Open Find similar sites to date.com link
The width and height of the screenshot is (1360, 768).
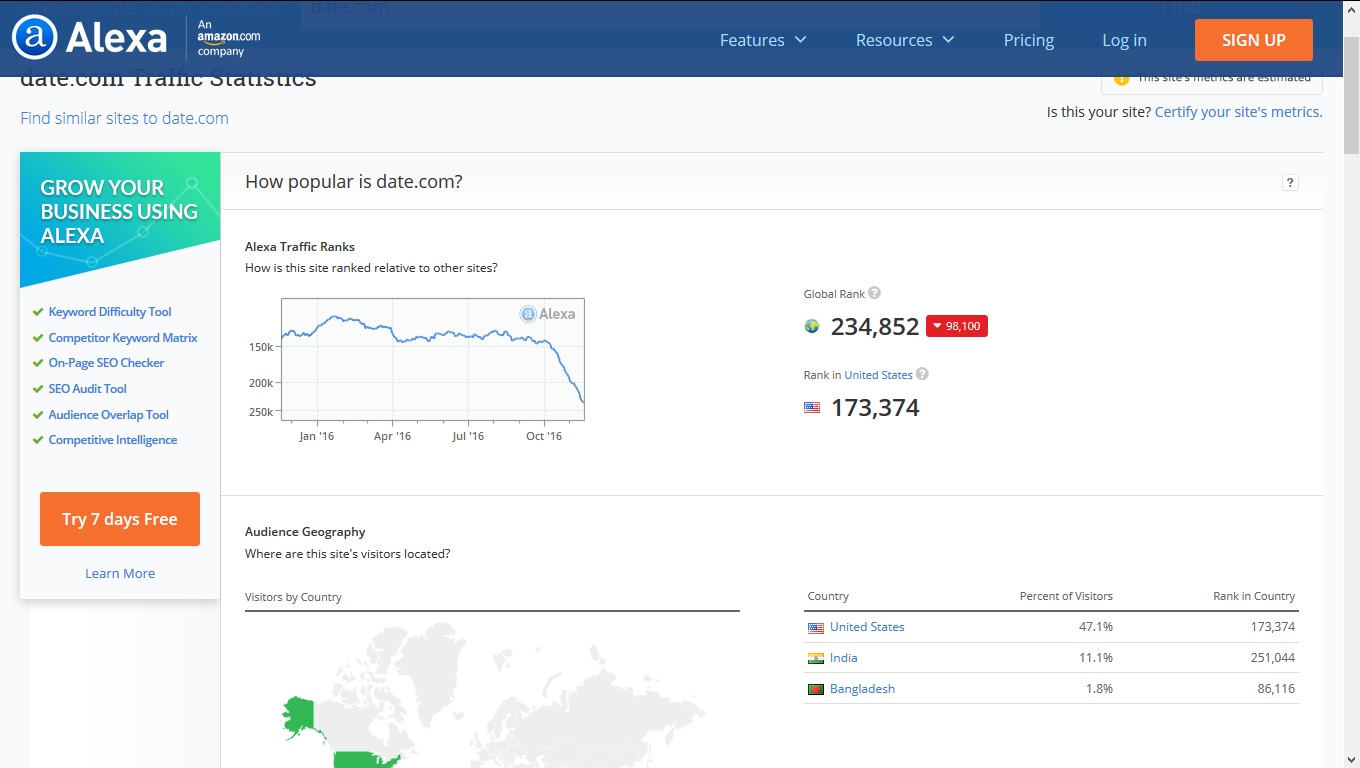click(124, 118)
